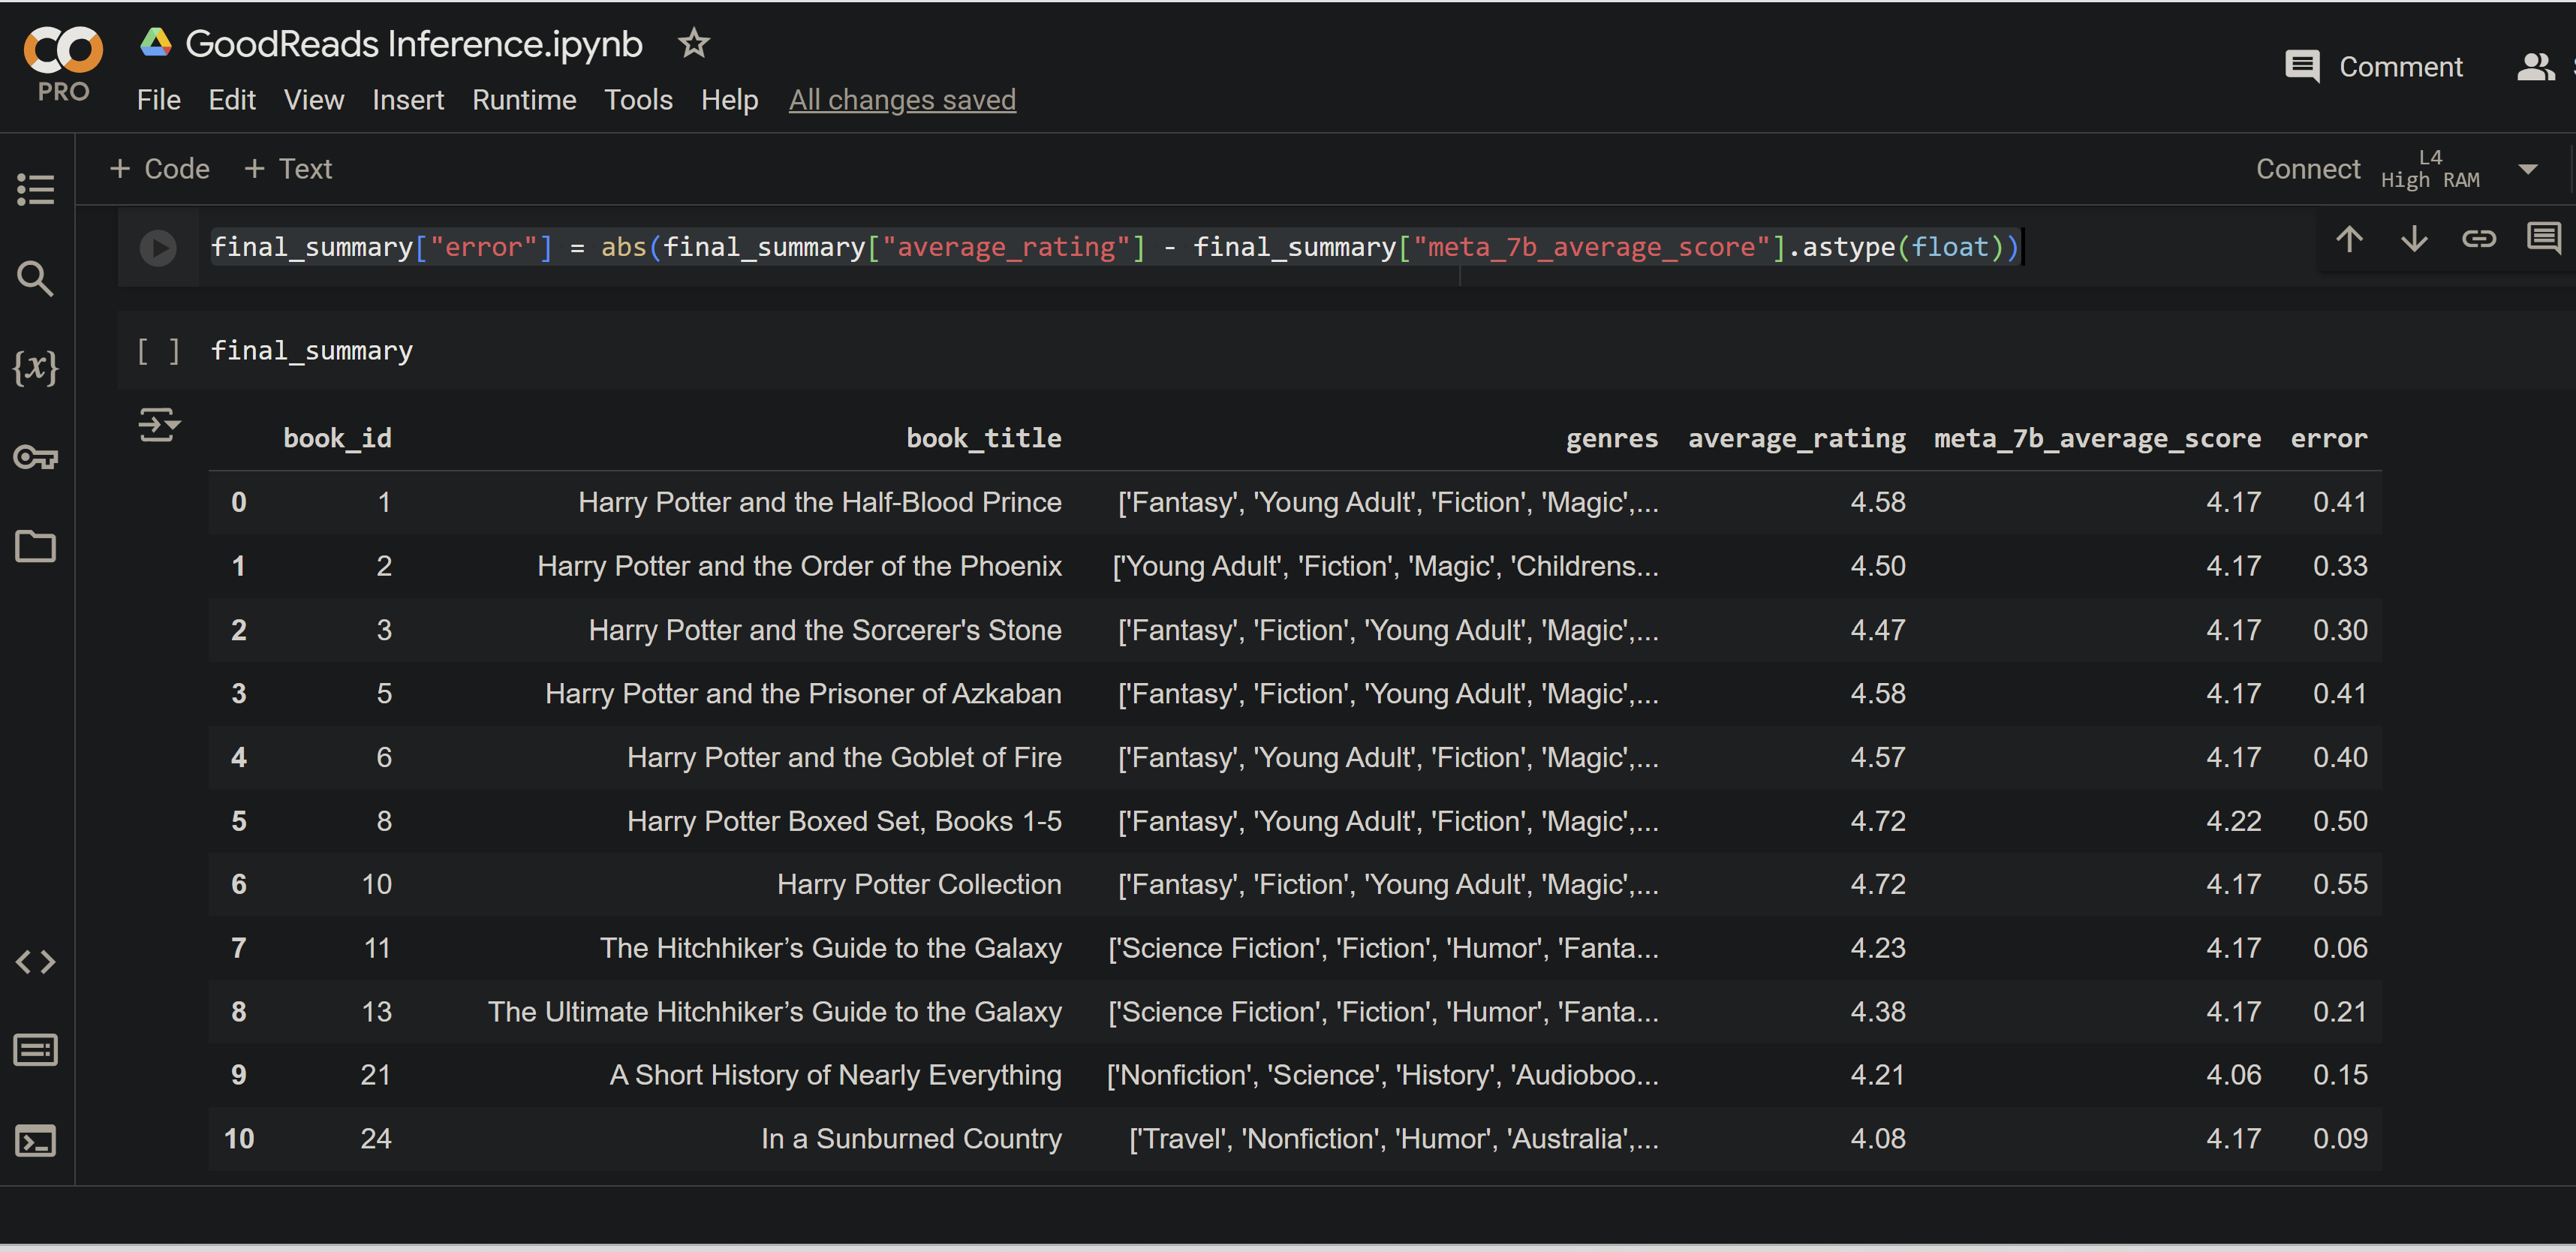Image resolution: width=2576 pixels, height=1252 pixels.
Task: Open the code snippets panel
Action: (36, 961)
